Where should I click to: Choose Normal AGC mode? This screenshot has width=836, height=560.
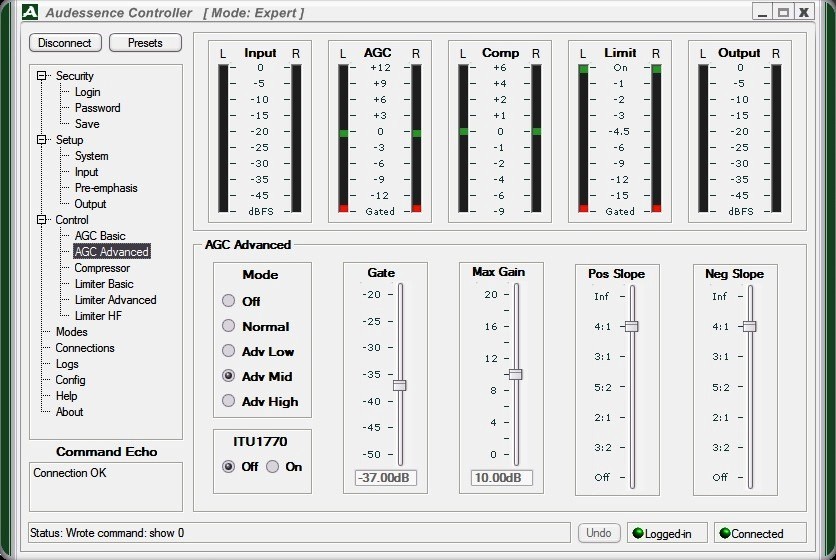click(228, 326)
